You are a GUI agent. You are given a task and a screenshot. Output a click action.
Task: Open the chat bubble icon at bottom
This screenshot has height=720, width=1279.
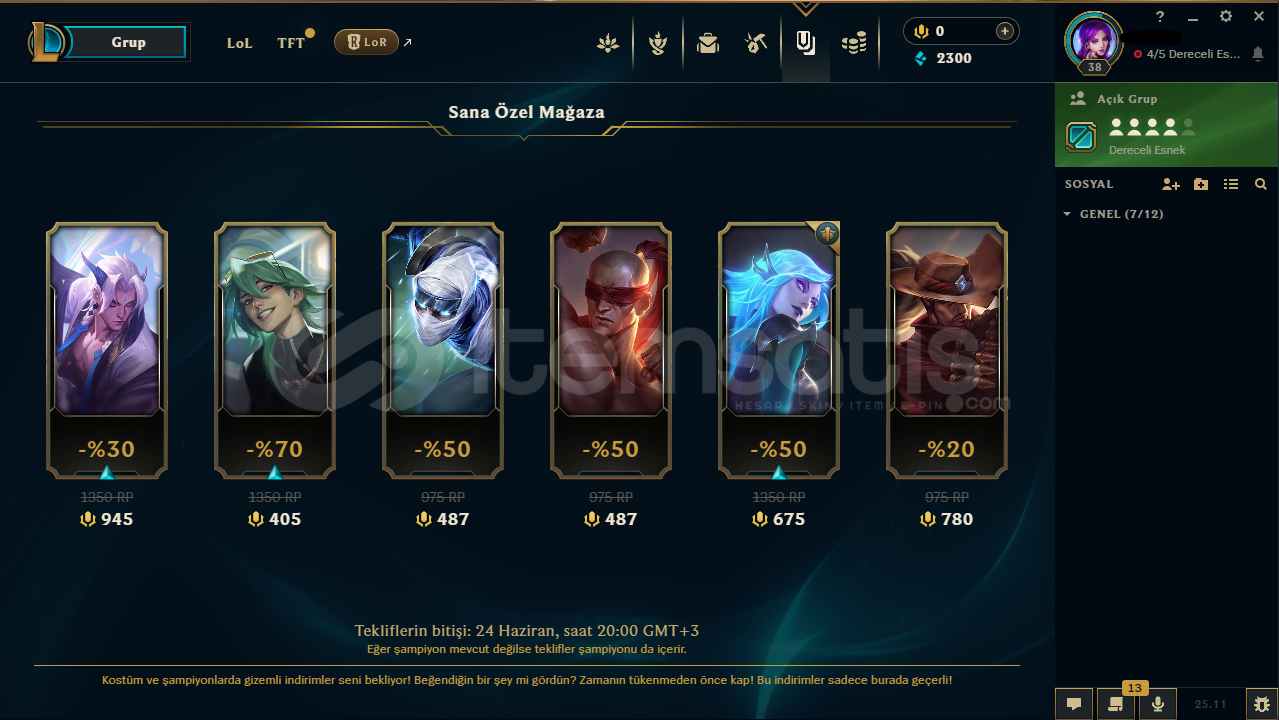click(1074, 704)
